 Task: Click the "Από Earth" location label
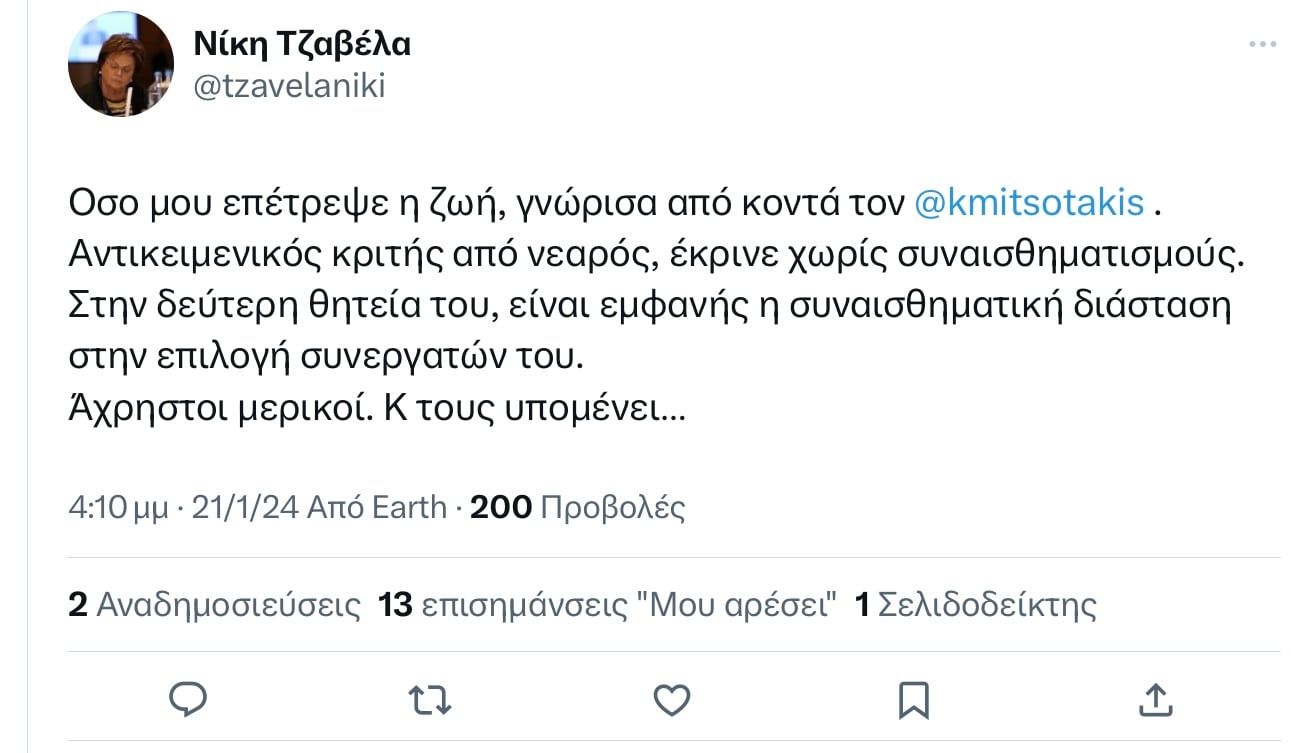click(376, 507)
